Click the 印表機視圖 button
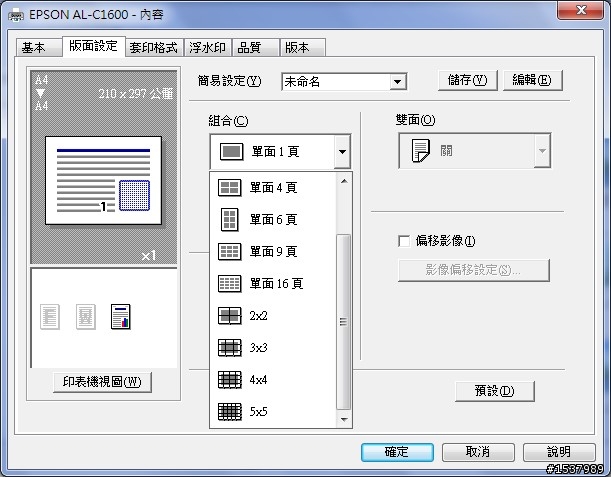The height and width of the screenshot is (477, 611). (102, 382)
